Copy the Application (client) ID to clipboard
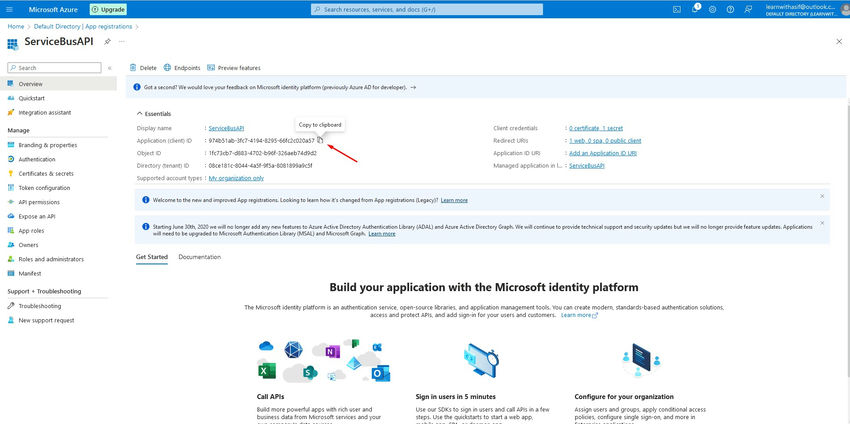The width and height of the screenshot is (850, 424). 320,140
